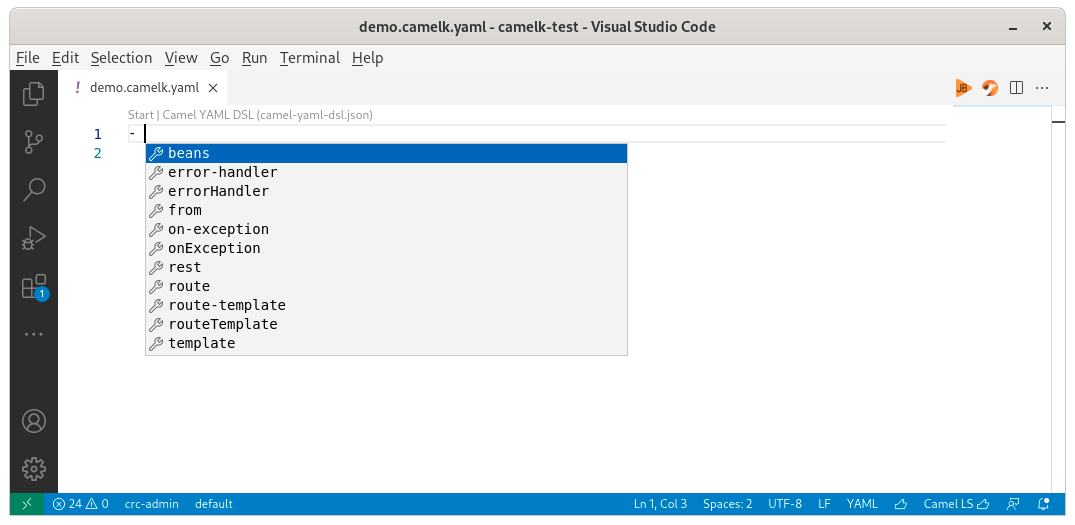Open the Run and Debug view
The image size is (1075, 525).
pyautogui.click(x=33, y=238)
